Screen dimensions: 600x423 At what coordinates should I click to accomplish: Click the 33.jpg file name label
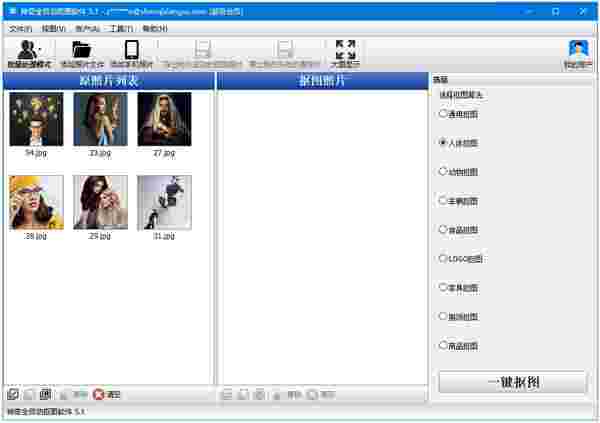tap(100, 153)
